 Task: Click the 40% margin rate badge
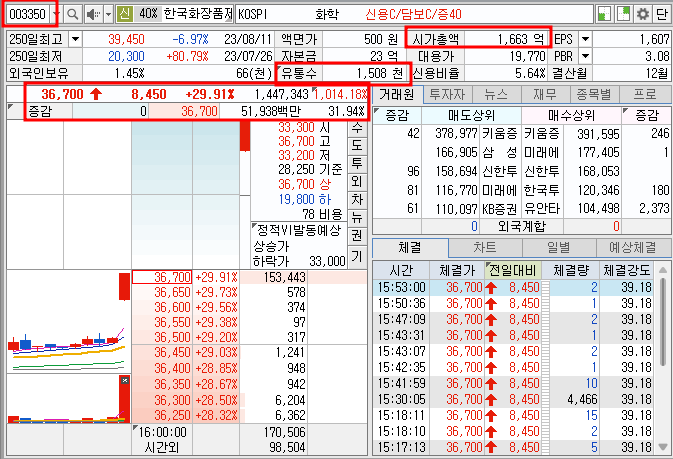pyautogui.click(x=148, y=14)
